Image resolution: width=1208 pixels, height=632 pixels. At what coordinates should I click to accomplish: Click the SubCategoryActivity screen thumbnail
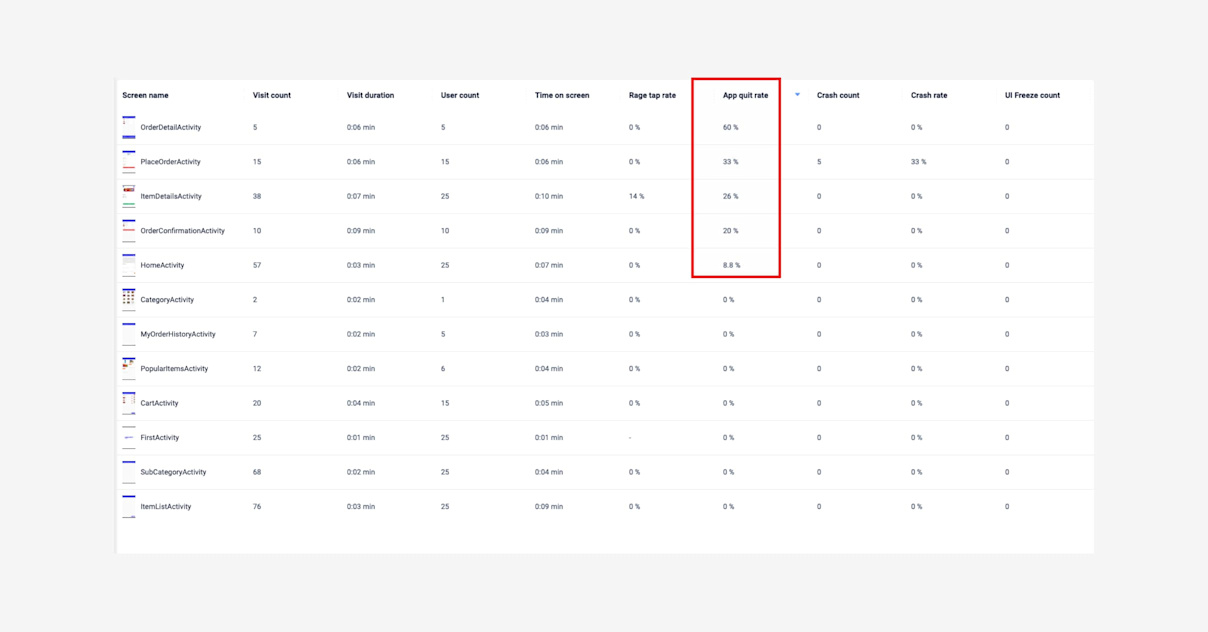click(x=128, y=471)
